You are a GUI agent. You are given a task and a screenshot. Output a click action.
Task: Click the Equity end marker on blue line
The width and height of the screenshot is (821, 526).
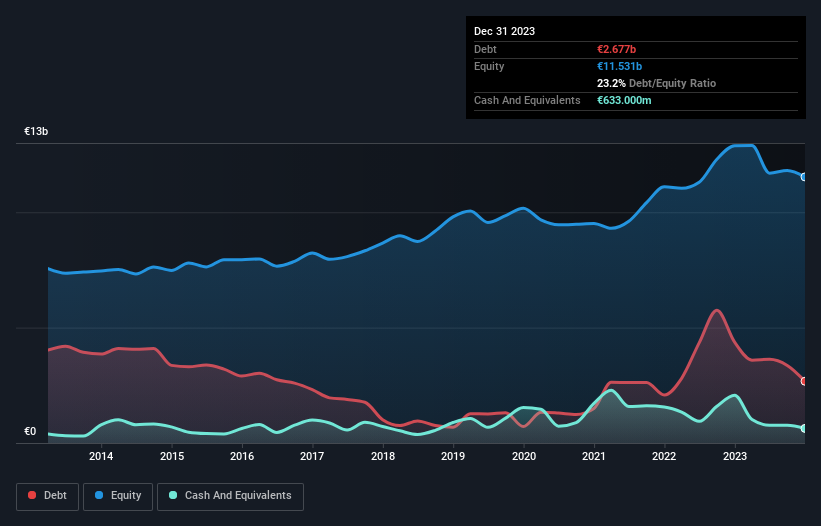[x=804, y=177]
